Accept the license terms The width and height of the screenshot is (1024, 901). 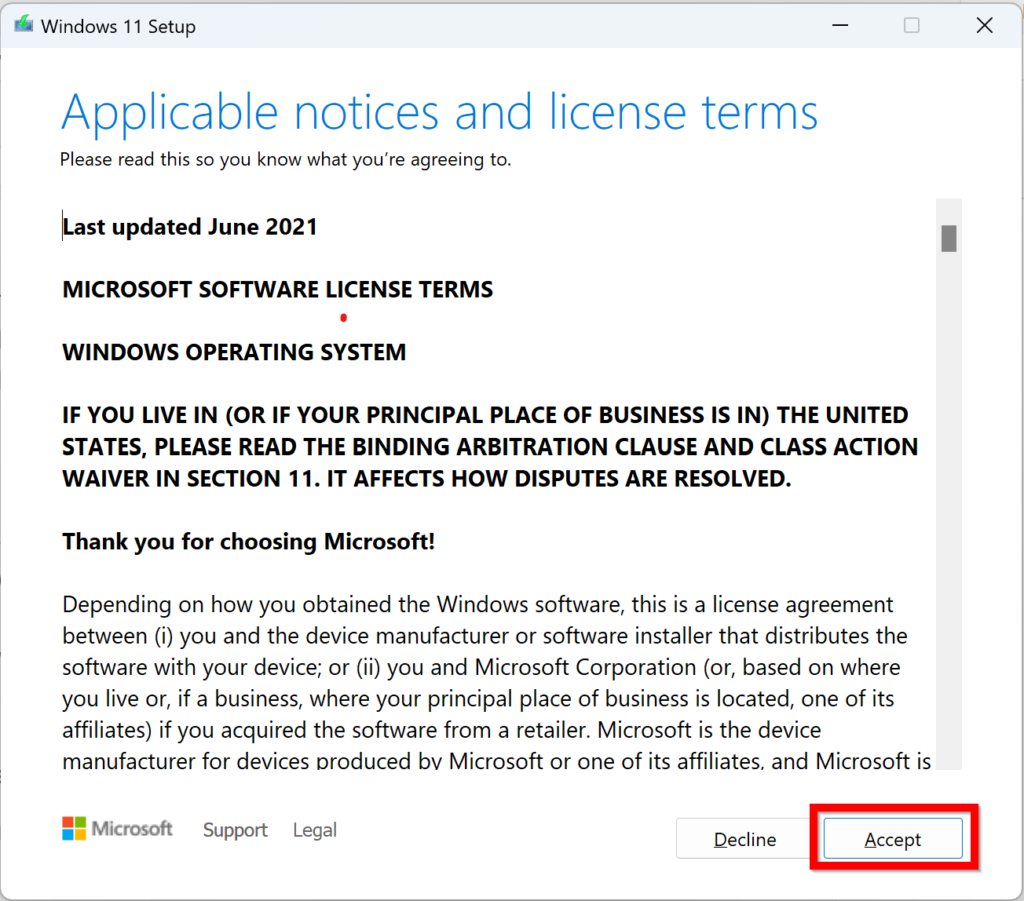(x=892, y=839)
